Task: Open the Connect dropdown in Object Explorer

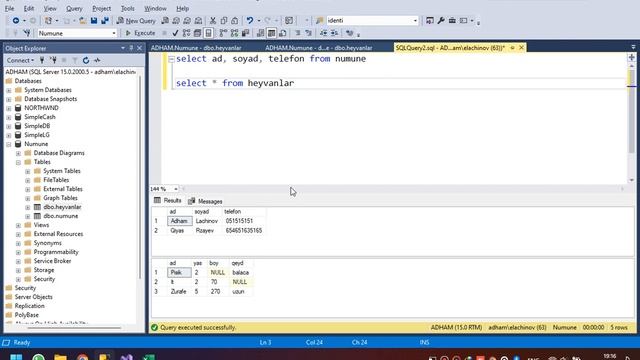Action: point(20,60)
